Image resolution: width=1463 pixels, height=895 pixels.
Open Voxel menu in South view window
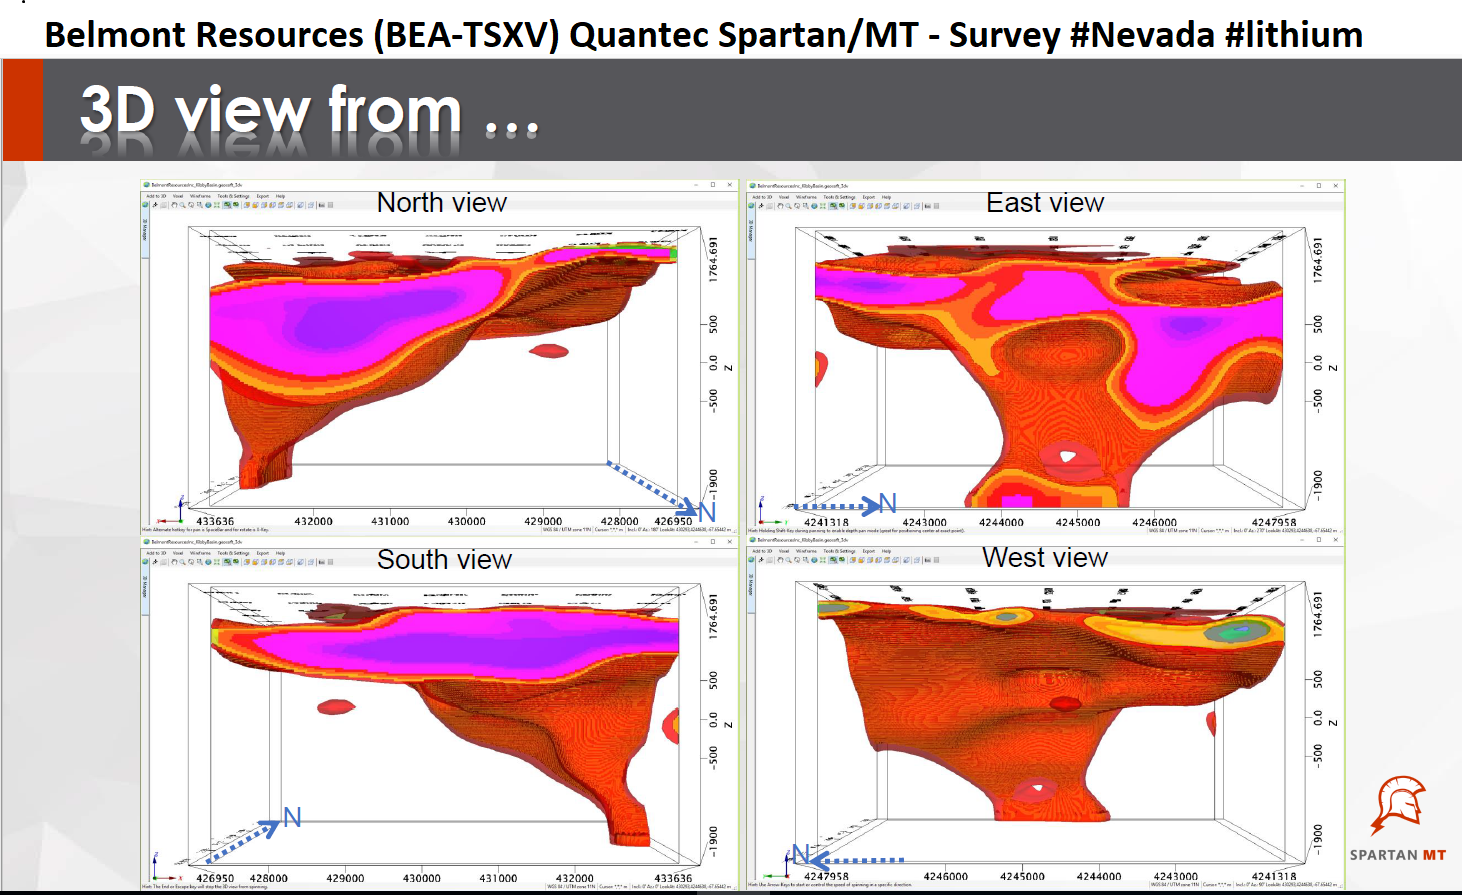click(x=178, y=553)
